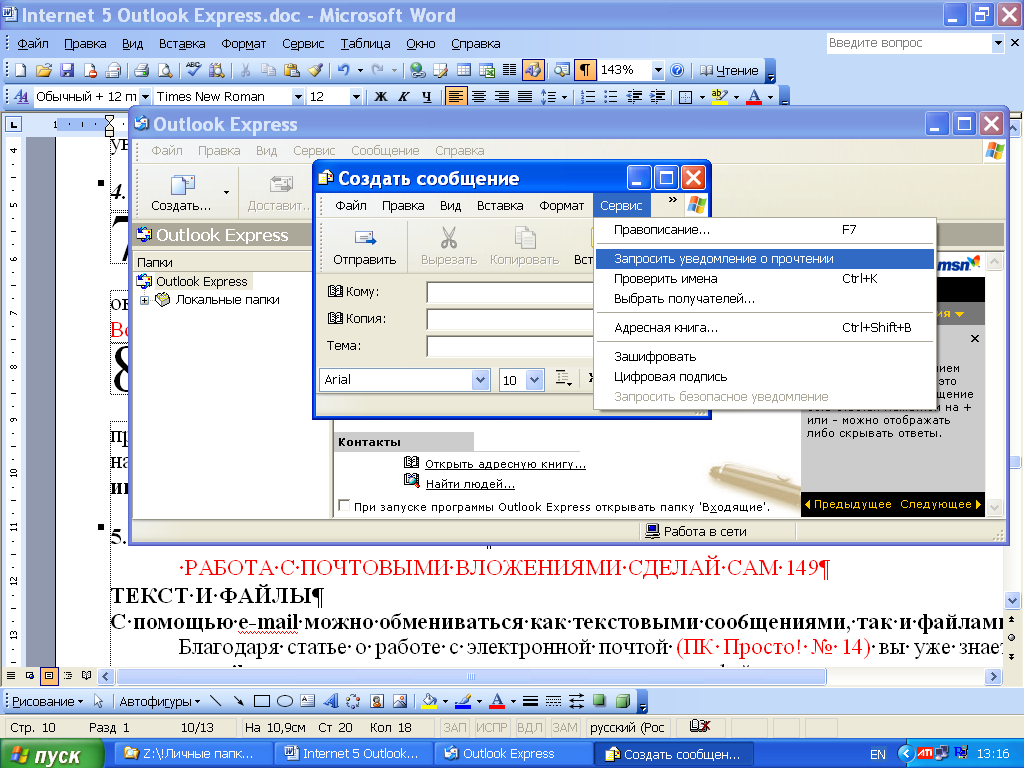Start a numbered list in Word

pos(587,97)
